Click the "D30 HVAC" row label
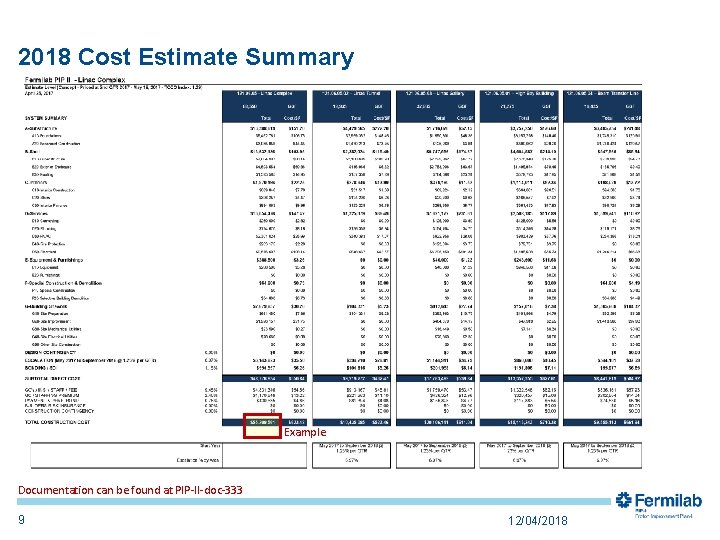Image resolution: width=720 pixels, height=540 pixels. tap(40, 236)
